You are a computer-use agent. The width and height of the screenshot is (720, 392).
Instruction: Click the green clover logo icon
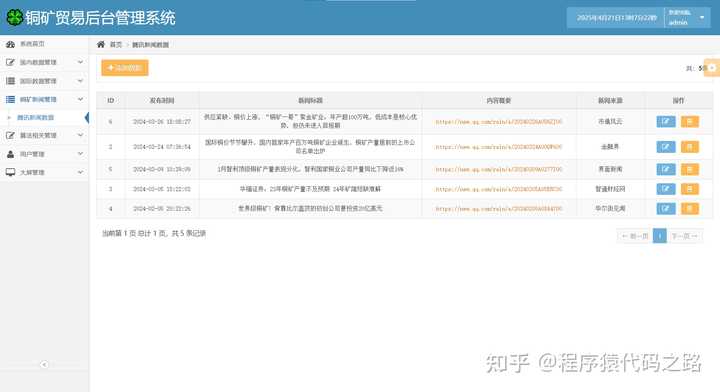[14, 17]
